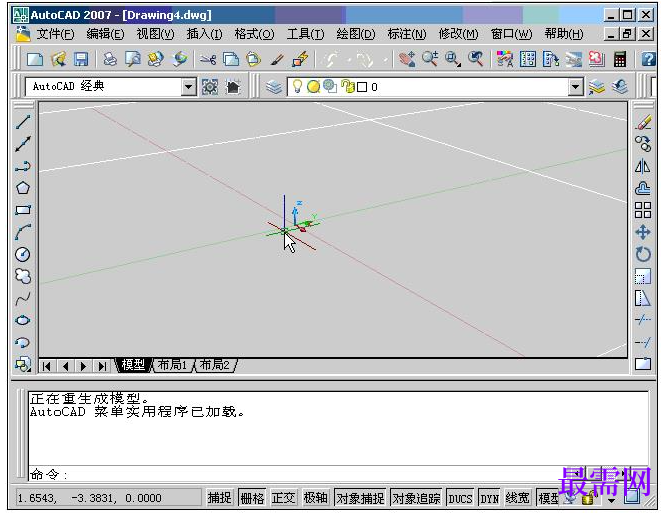The height and width of the screenshot is (513, 670).
Task: Open the 视图(V) menu
Action: (x=156, y=34)
